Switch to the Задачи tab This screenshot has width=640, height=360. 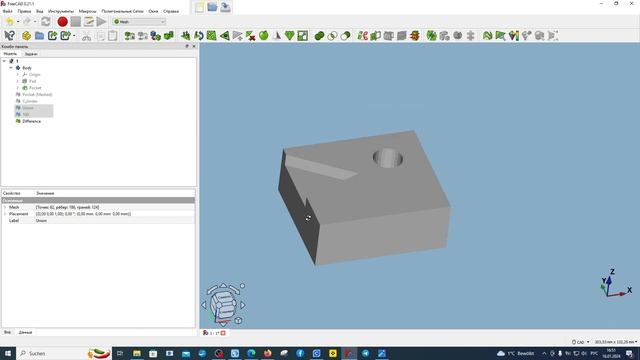coord(31,54)
